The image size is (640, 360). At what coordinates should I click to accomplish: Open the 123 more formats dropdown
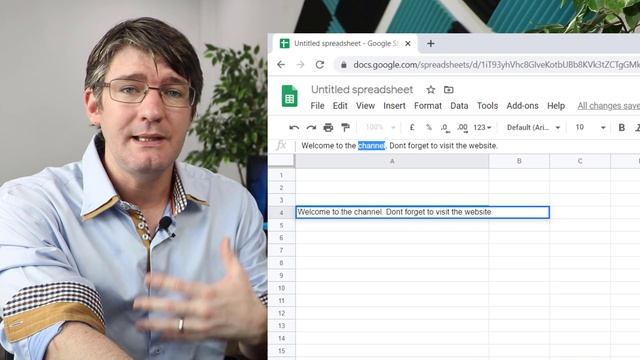482,127
